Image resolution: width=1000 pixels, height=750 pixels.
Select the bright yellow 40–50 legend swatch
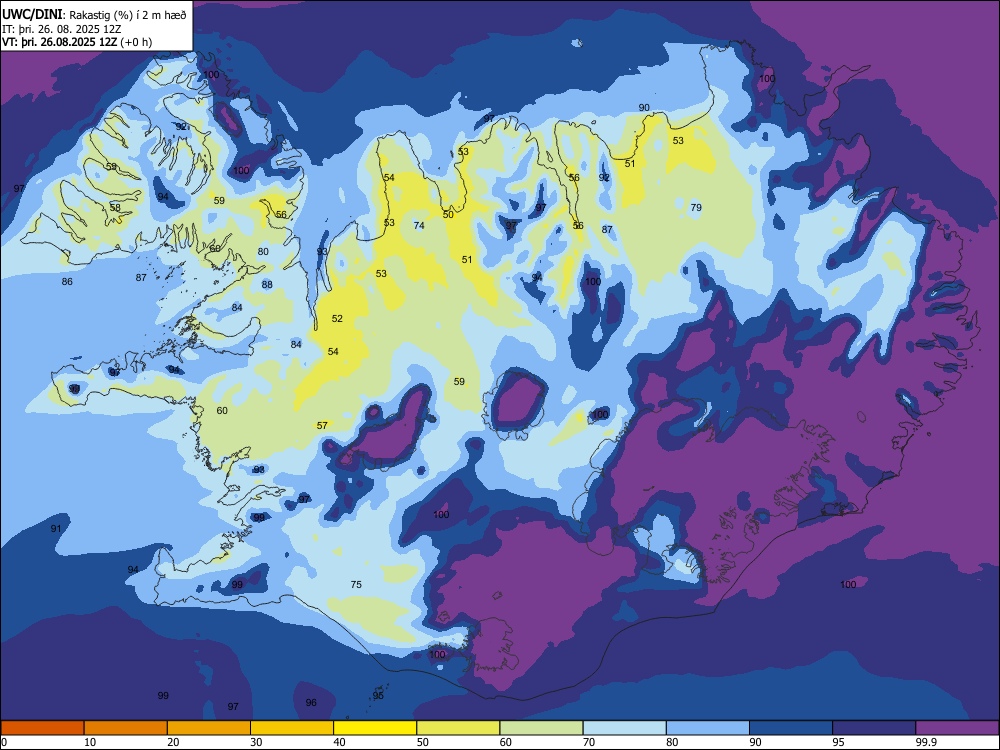(375, 728)
